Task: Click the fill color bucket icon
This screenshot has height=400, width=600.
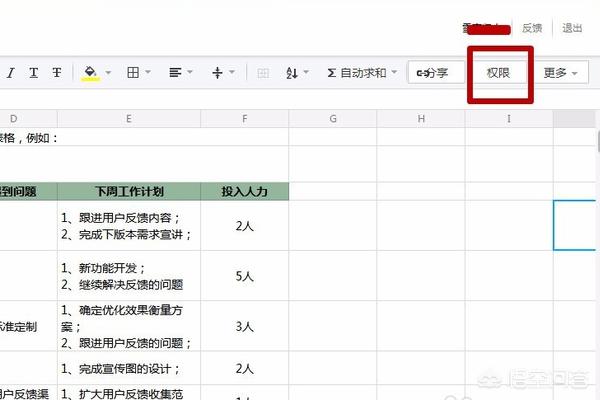Action: tap(90, 73)
